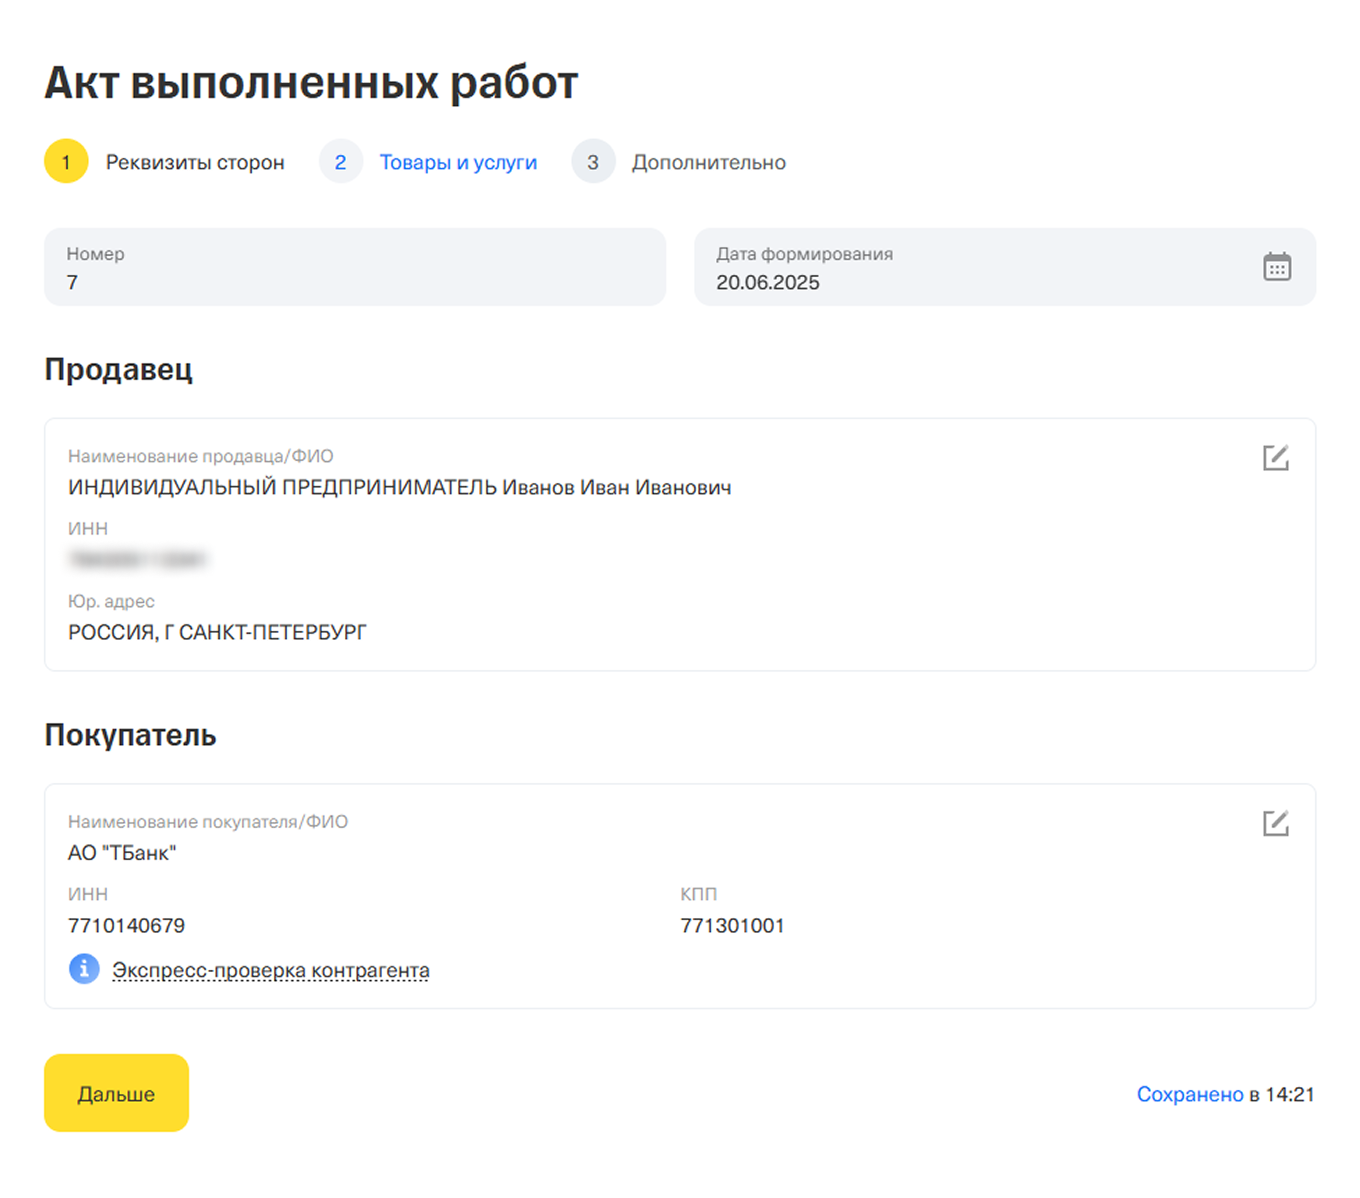Click the buyer КПП value 771301001

(x=733, y=925)
